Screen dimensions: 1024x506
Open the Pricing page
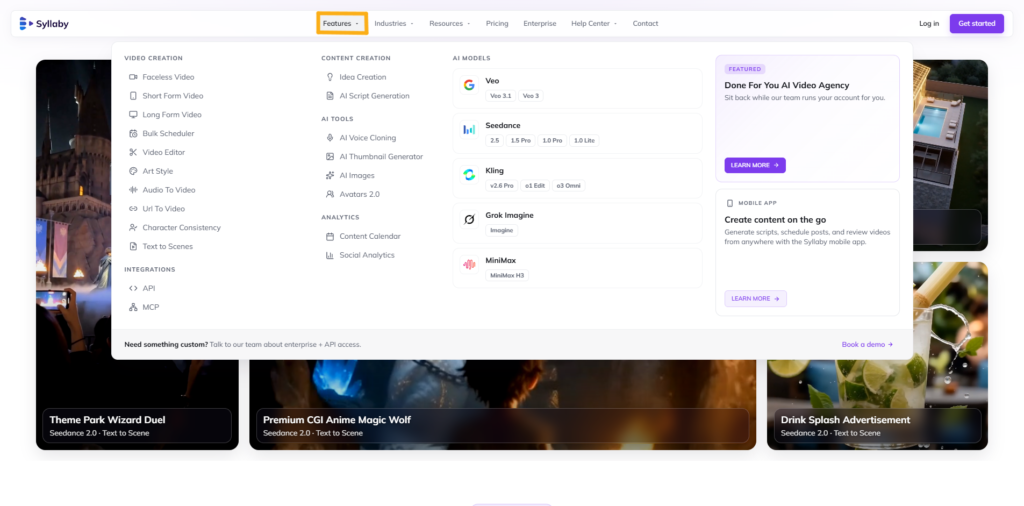coord(497,24)
